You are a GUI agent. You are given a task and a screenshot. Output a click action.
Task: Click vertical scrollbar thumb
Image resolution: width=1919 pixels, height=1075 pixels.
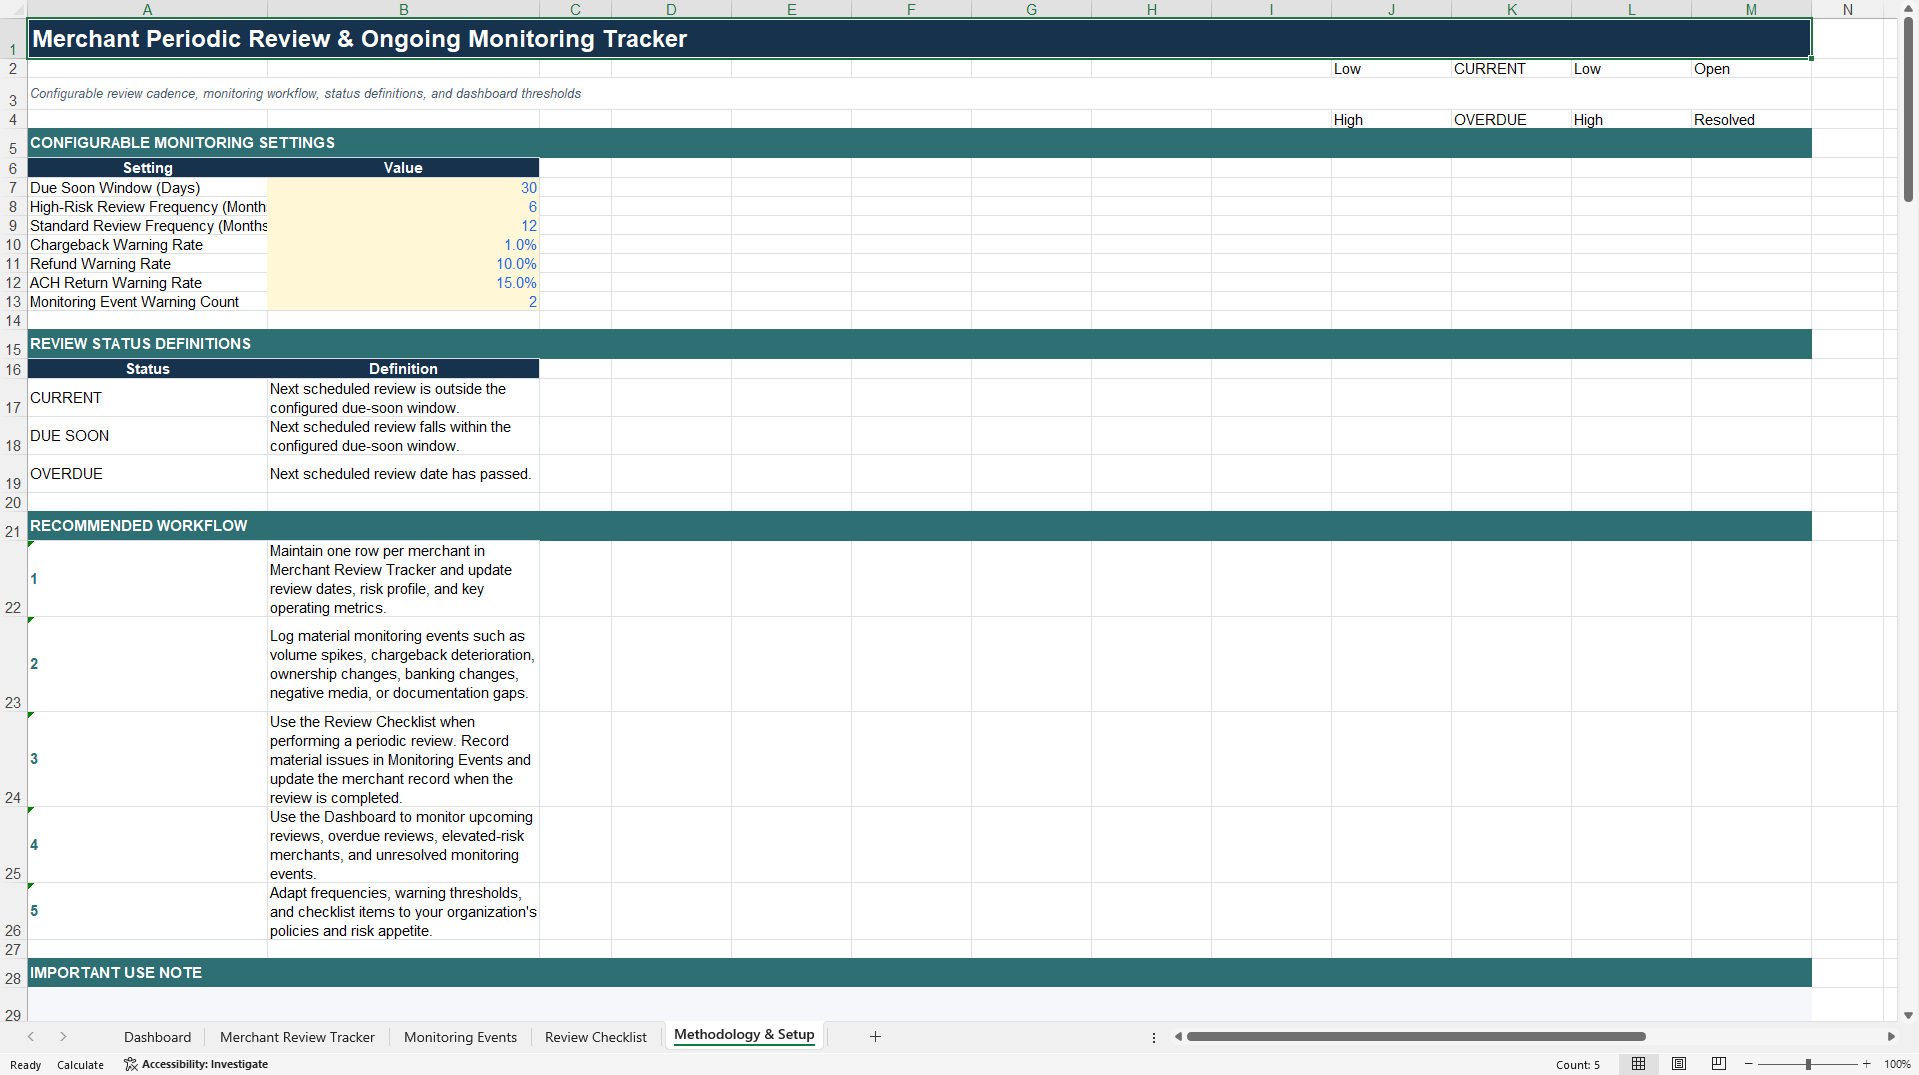[x=1908, y=108]
